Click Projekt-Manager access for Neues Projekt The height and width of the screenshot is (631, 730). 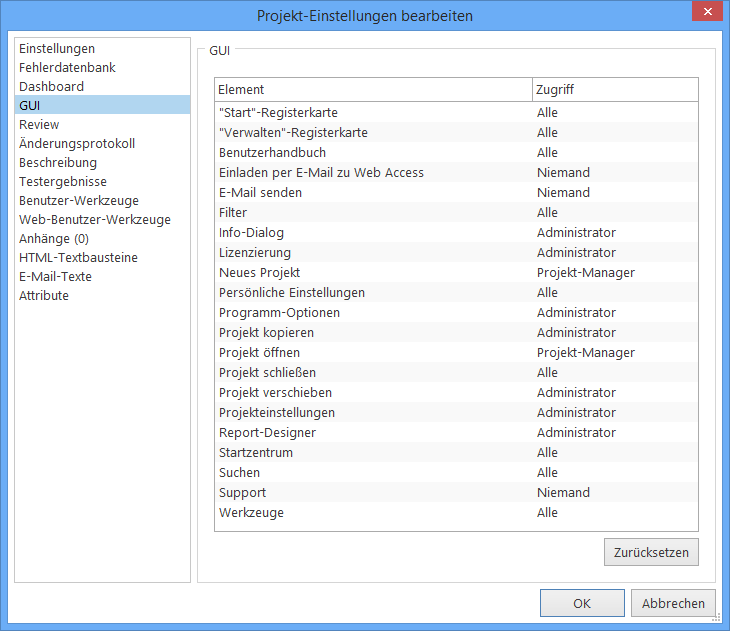pos(586,273)
